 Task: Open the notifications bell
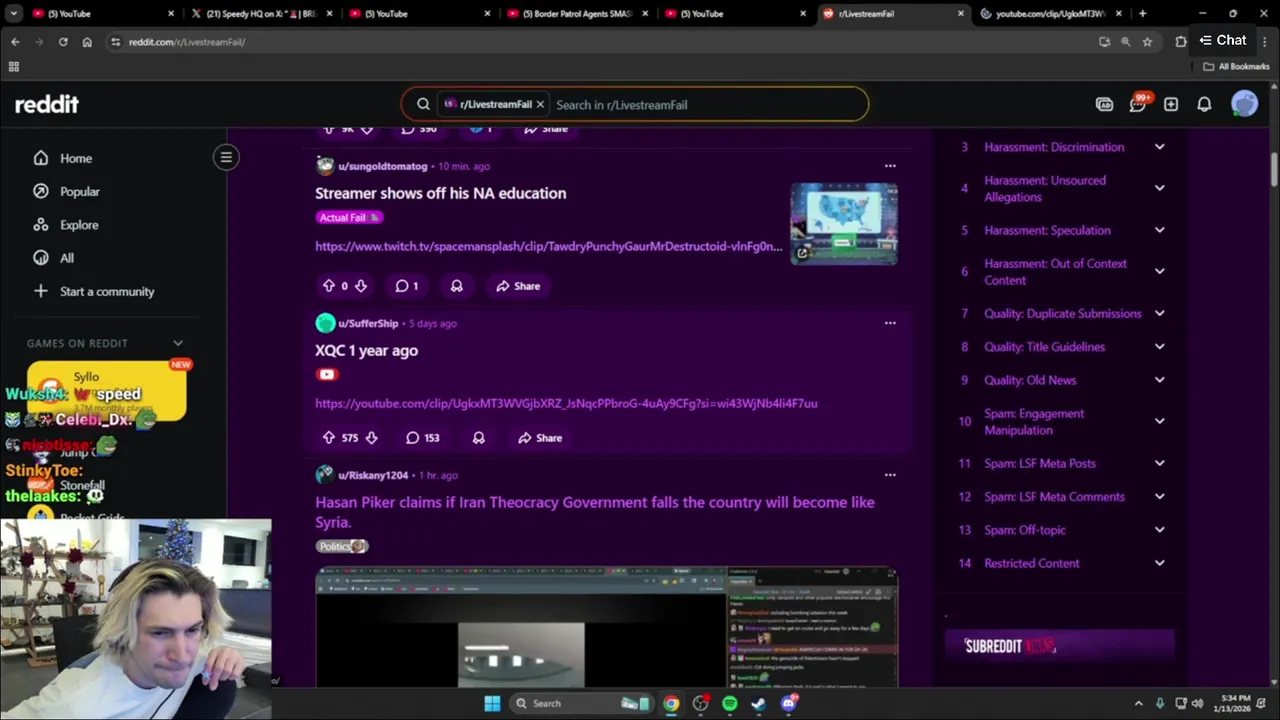point(1205,104)
